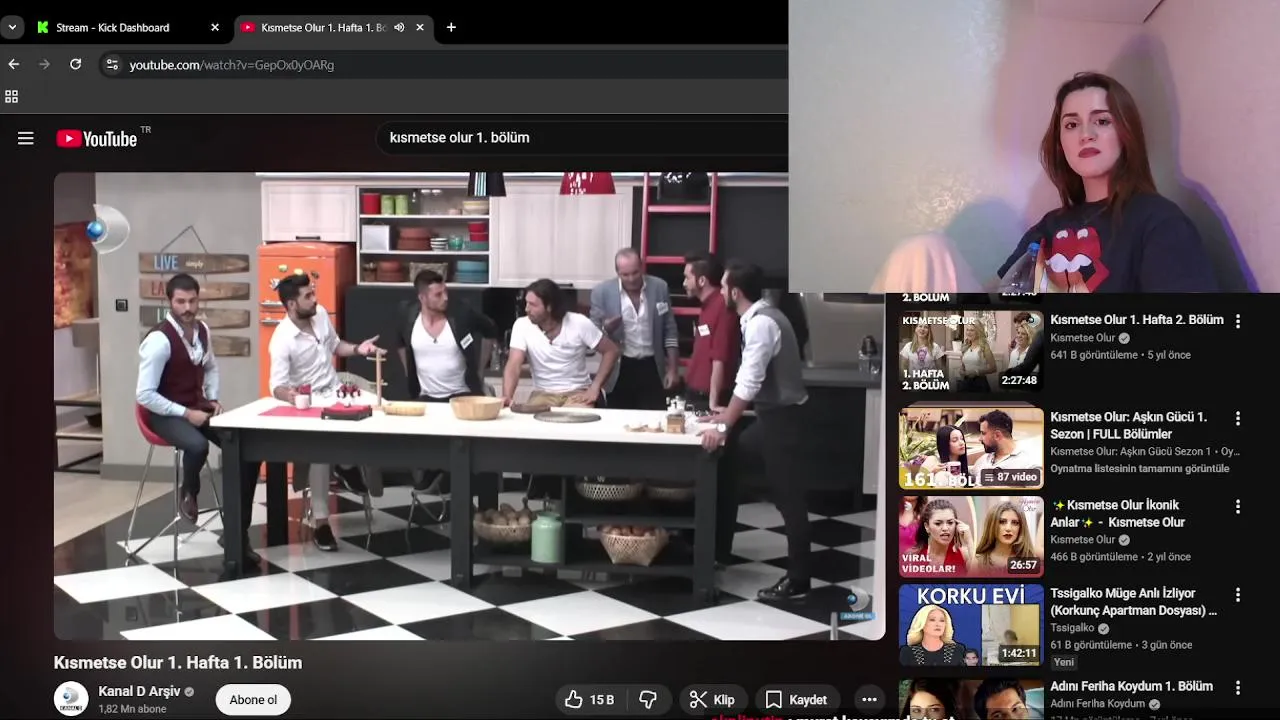Click the address bar URL

(232, 65)
